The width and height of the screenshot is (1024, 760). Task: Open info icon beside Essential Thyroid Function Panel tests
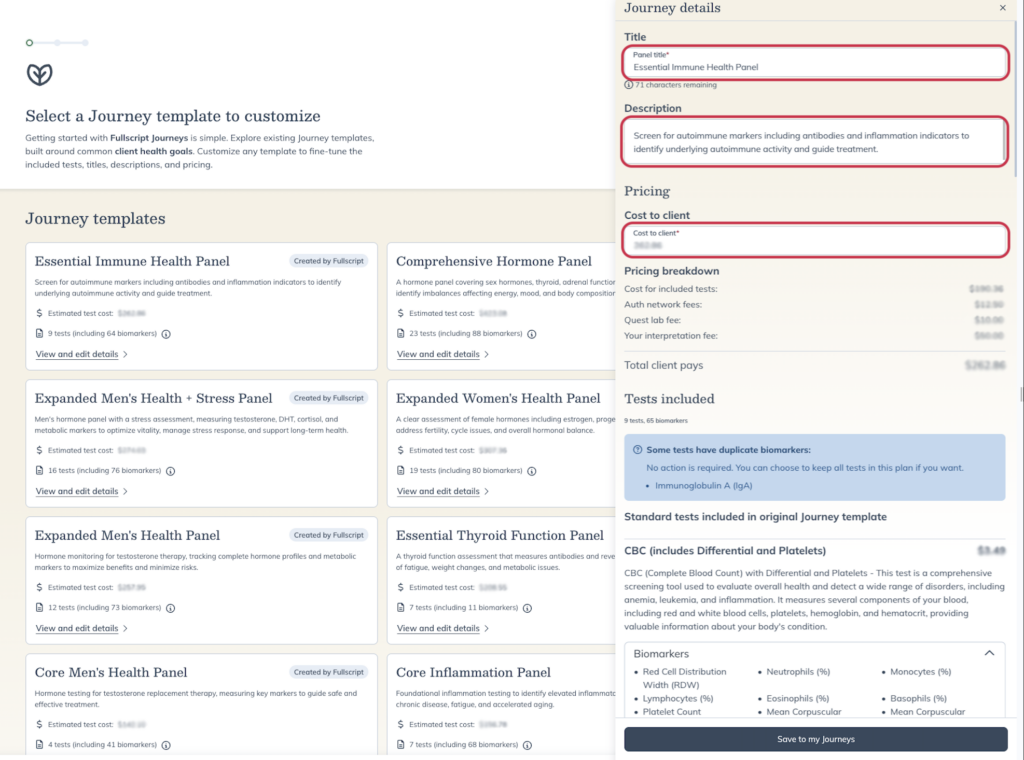click(x=527, y=608)
